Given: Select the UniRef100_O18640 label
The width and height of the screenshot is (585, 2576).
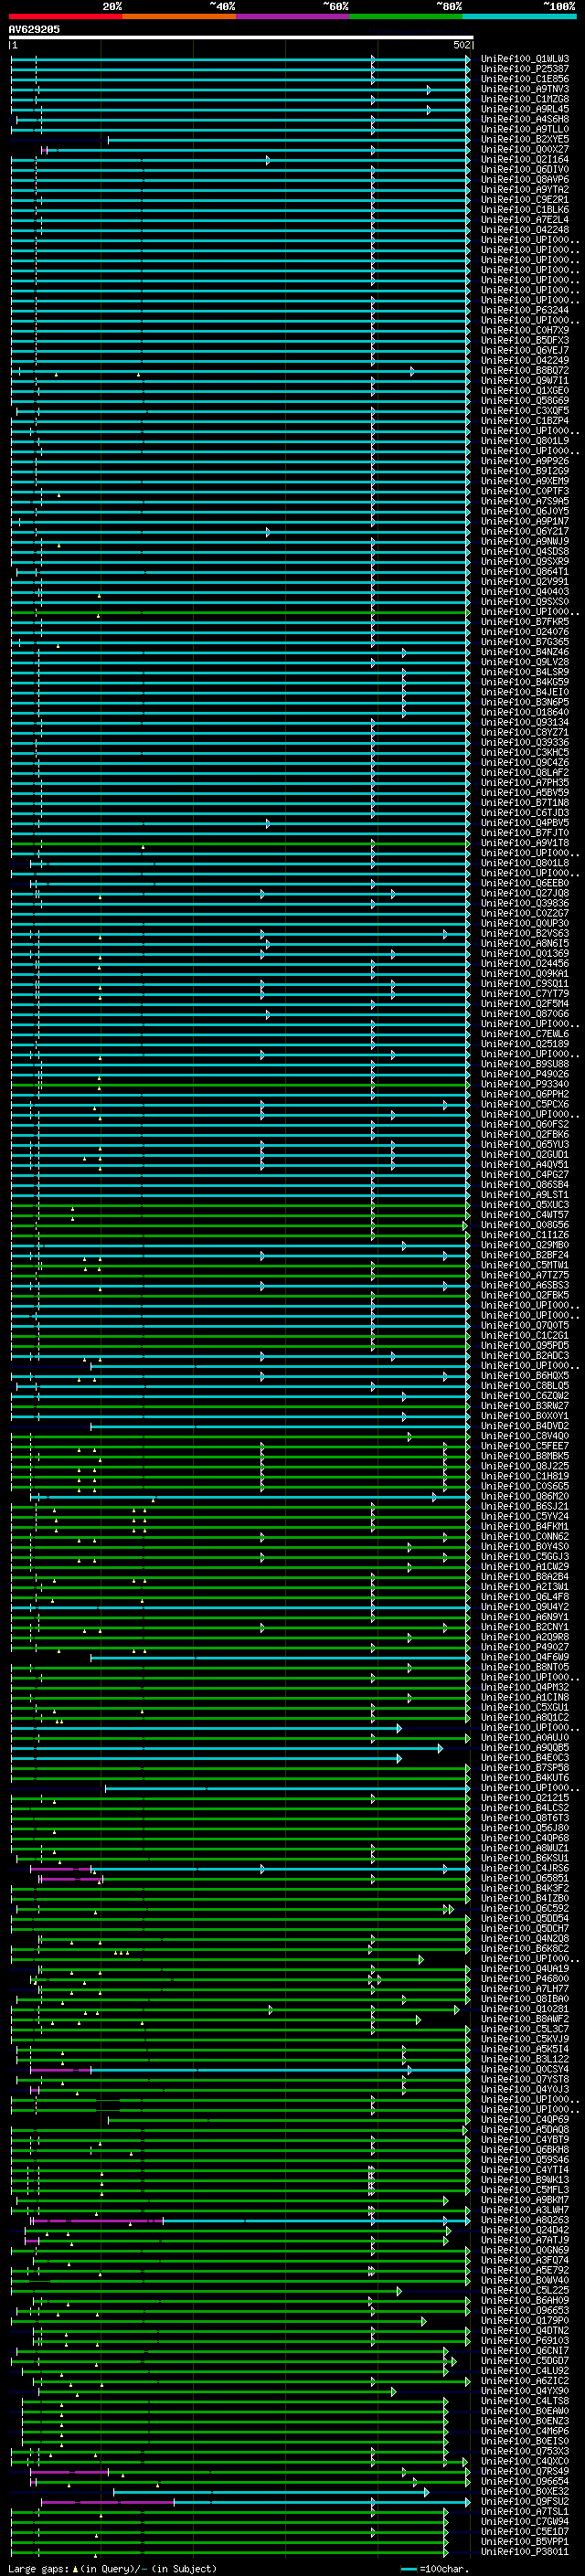Looking at the screenshot, I should (x=525, y=712).
